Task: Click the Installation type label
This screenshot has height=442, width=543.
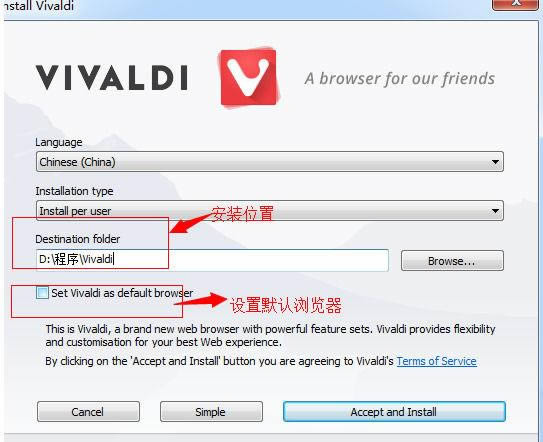Action: click(x=74, y=191)
